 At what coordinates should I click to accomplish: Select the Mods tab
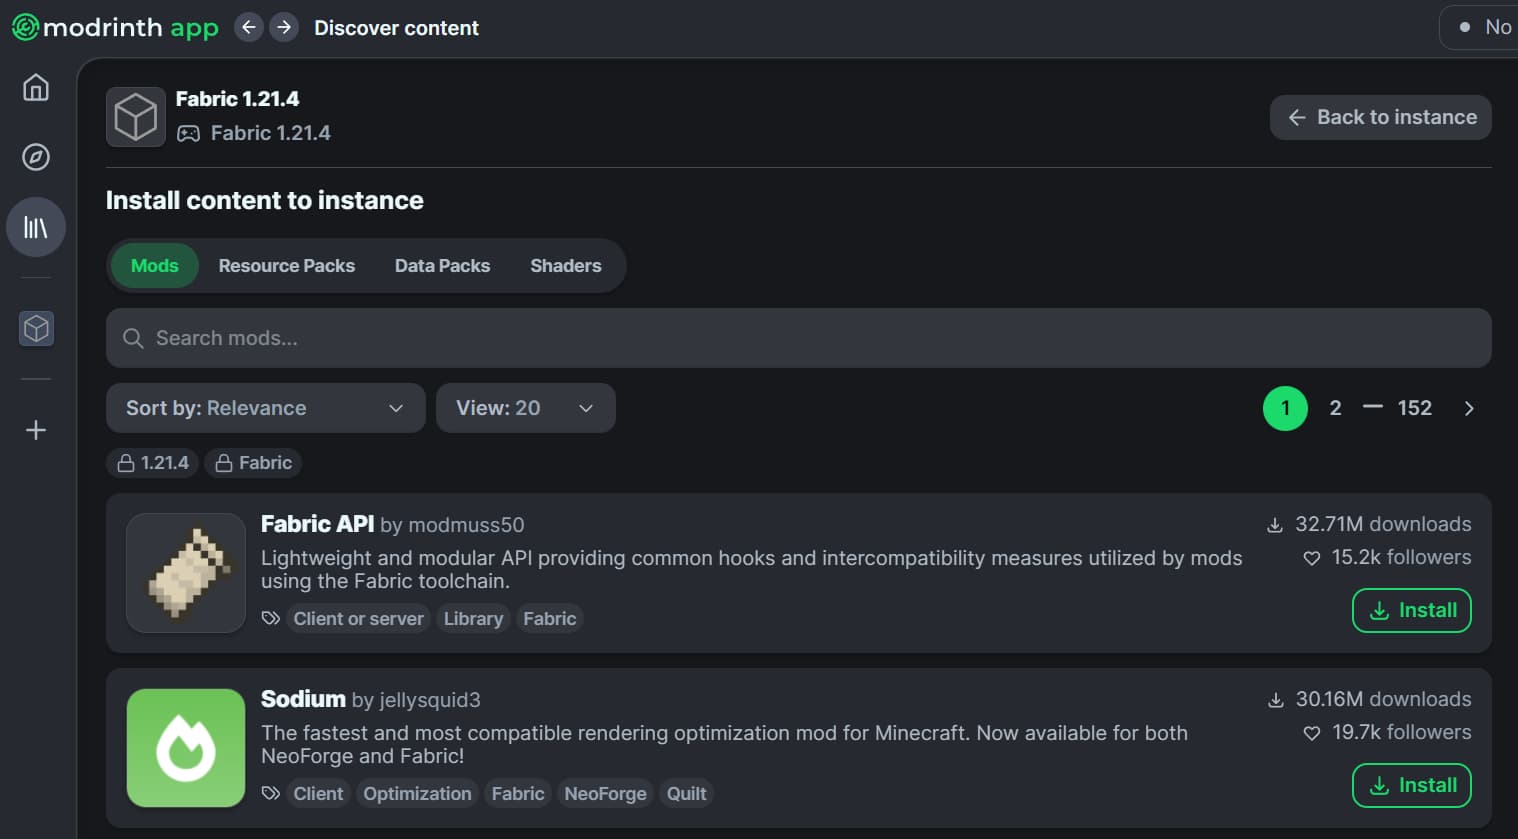pyautogui.click(x=154, y=266)
